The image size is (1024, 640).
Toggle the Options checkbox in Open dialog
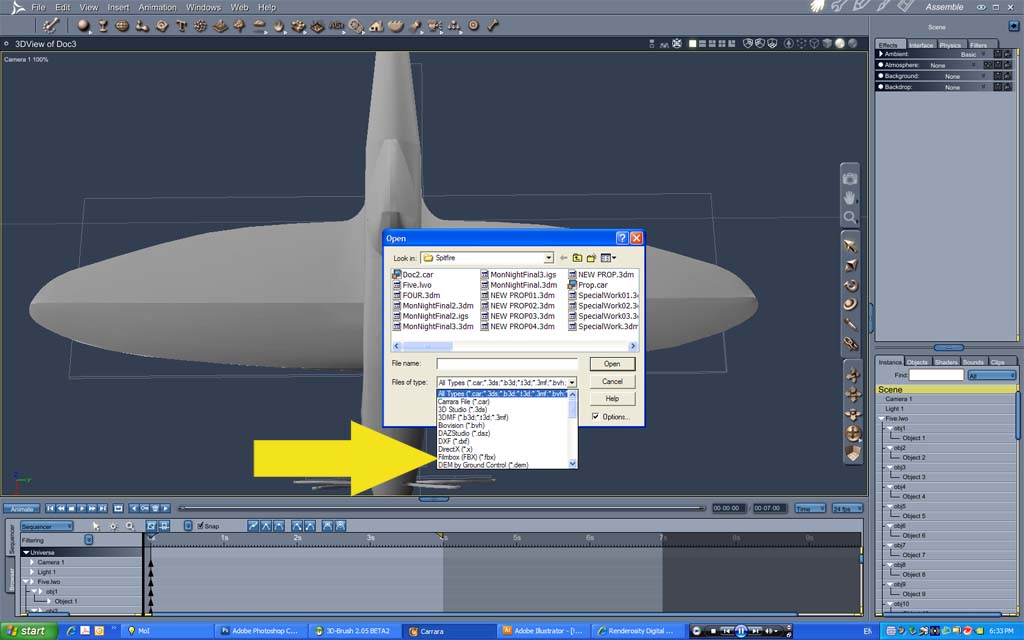point(595,416)
